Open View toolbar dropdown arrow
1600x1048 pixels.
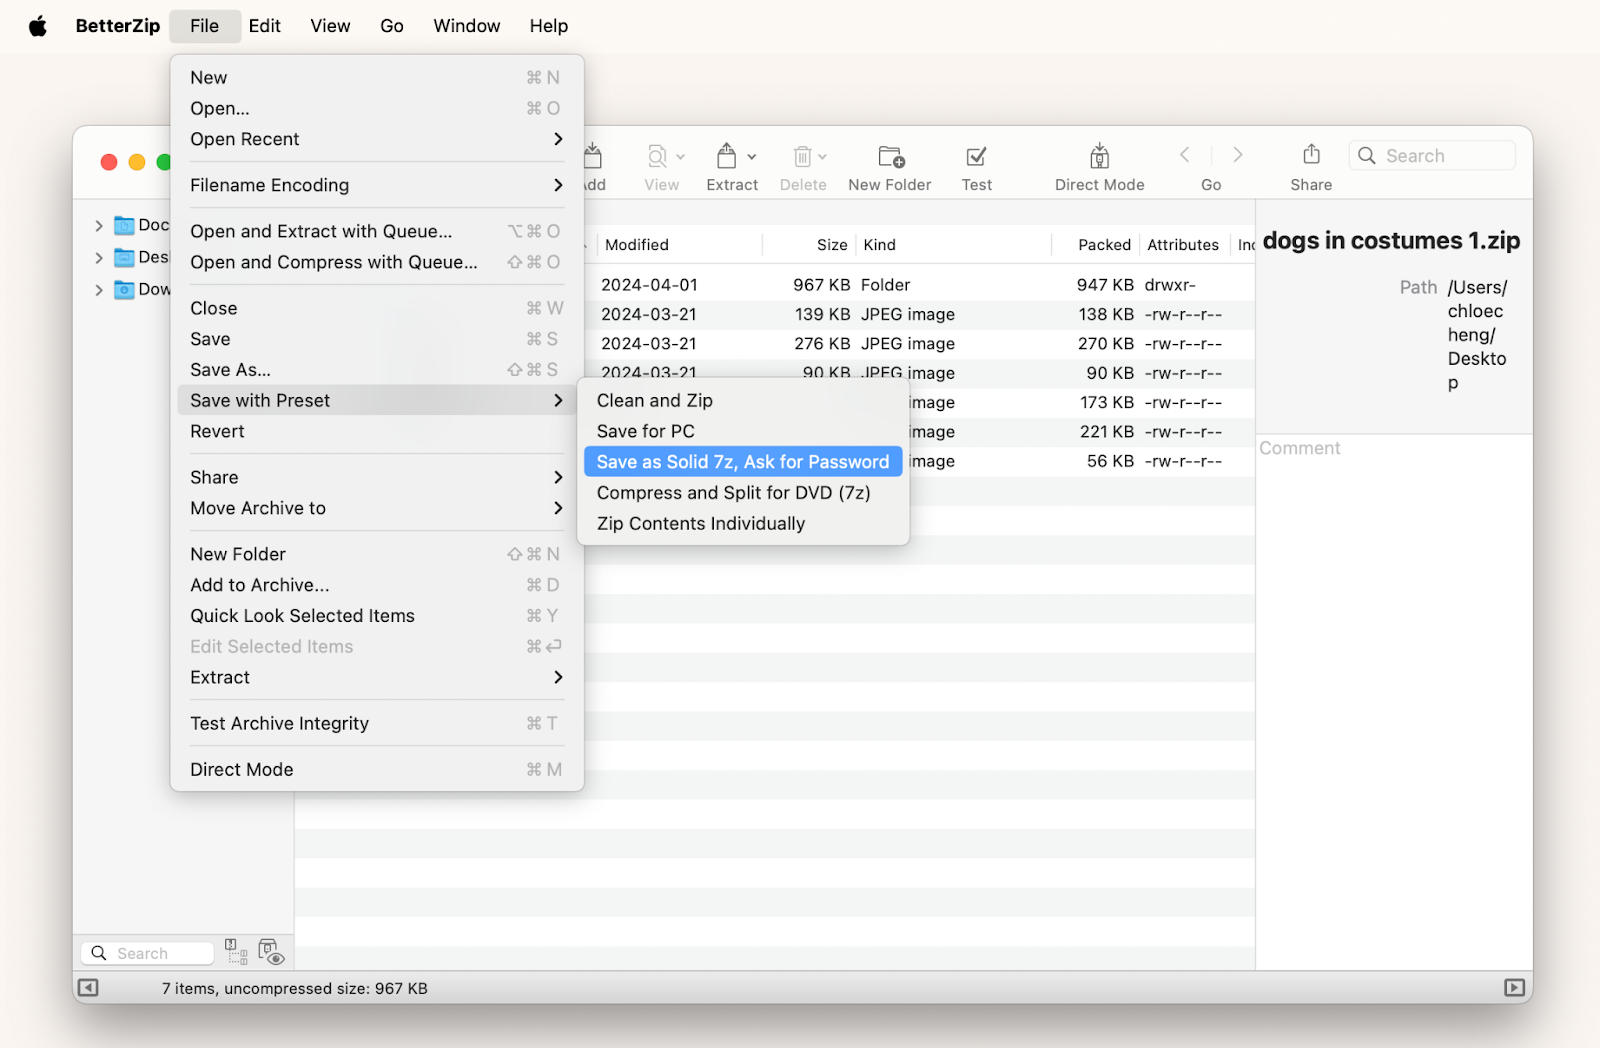point(681,157)
